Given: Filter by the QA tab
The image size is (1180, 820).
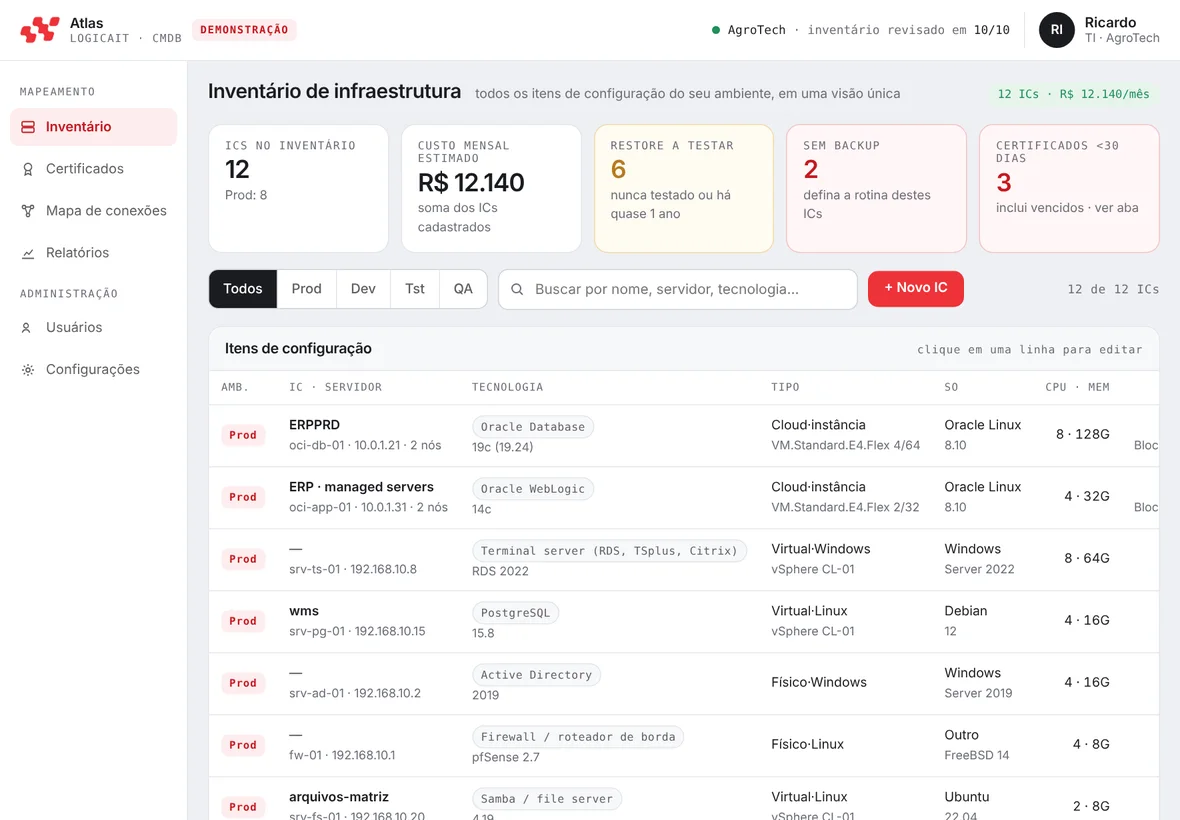Looking at the screenshot, I should [463, 289].
